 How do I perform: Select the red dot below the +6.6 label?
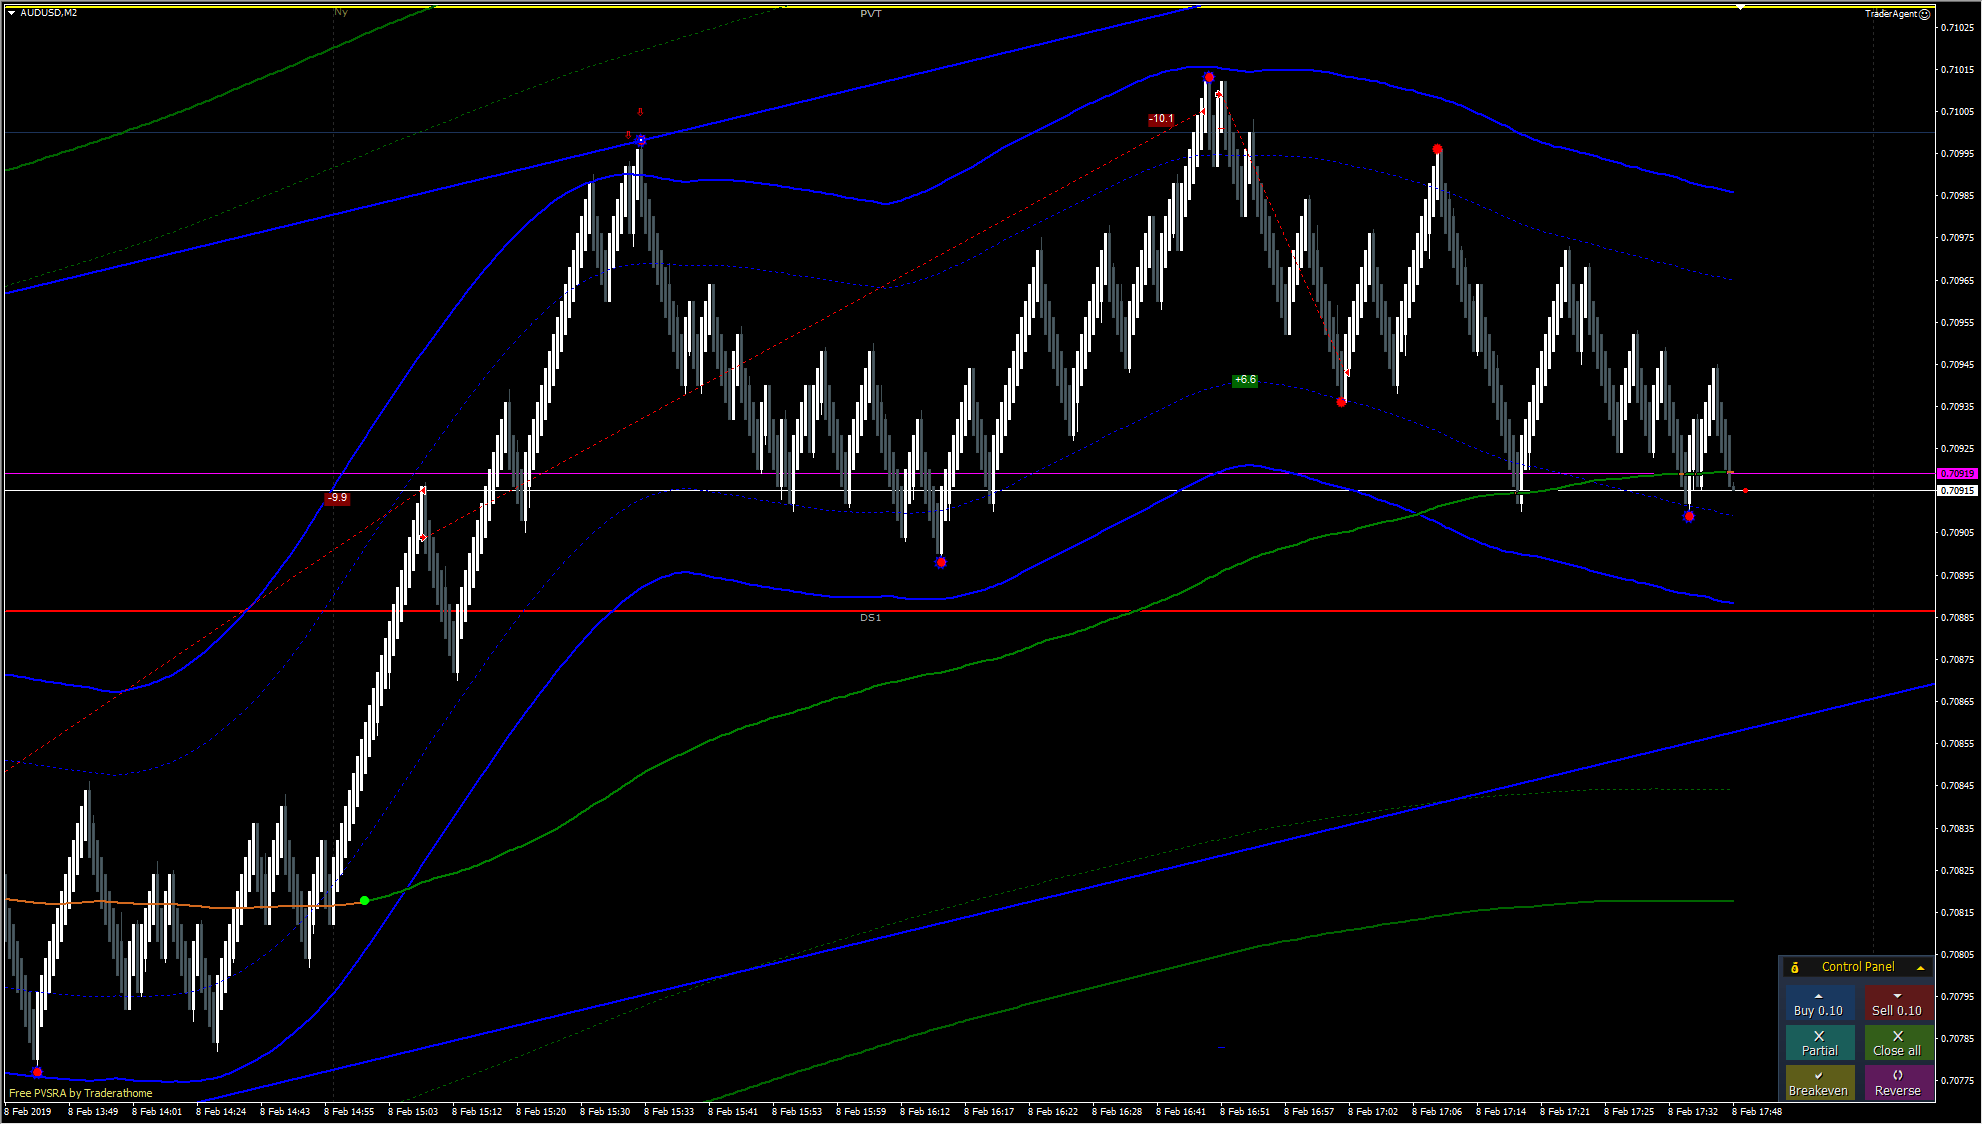tap(1341, 402)
